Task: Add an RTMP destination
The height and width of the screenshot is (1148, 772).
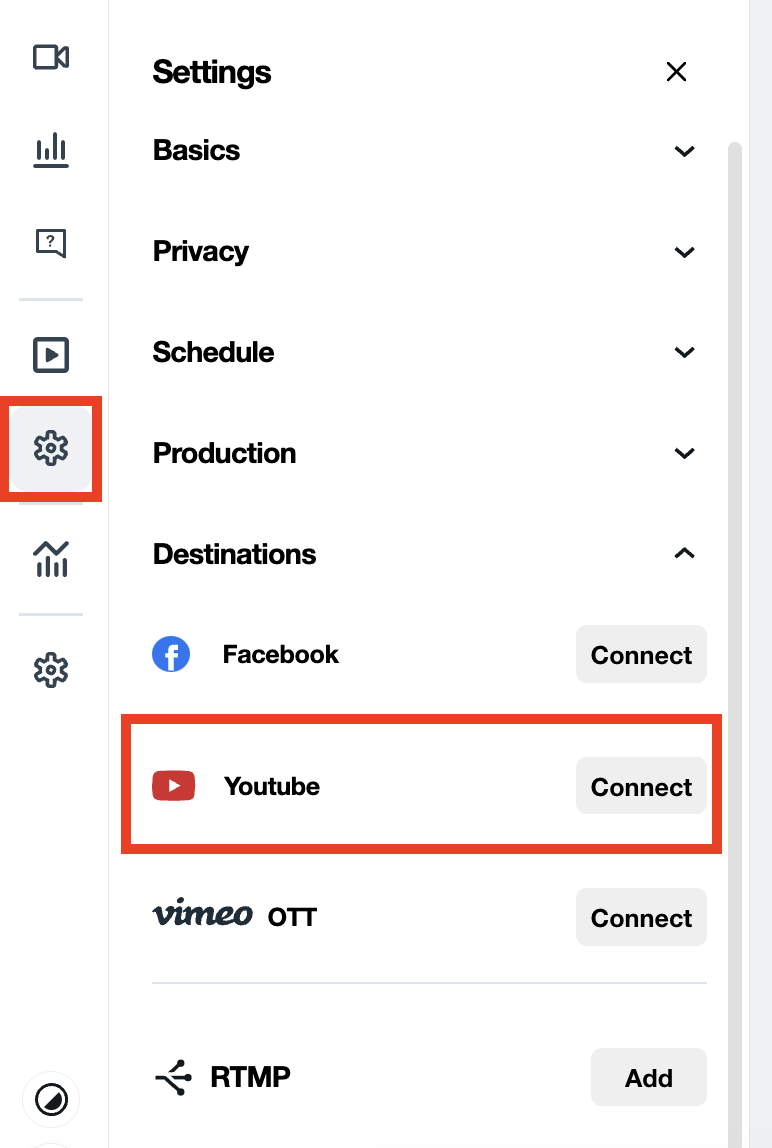Action: tap(648, 1078)
